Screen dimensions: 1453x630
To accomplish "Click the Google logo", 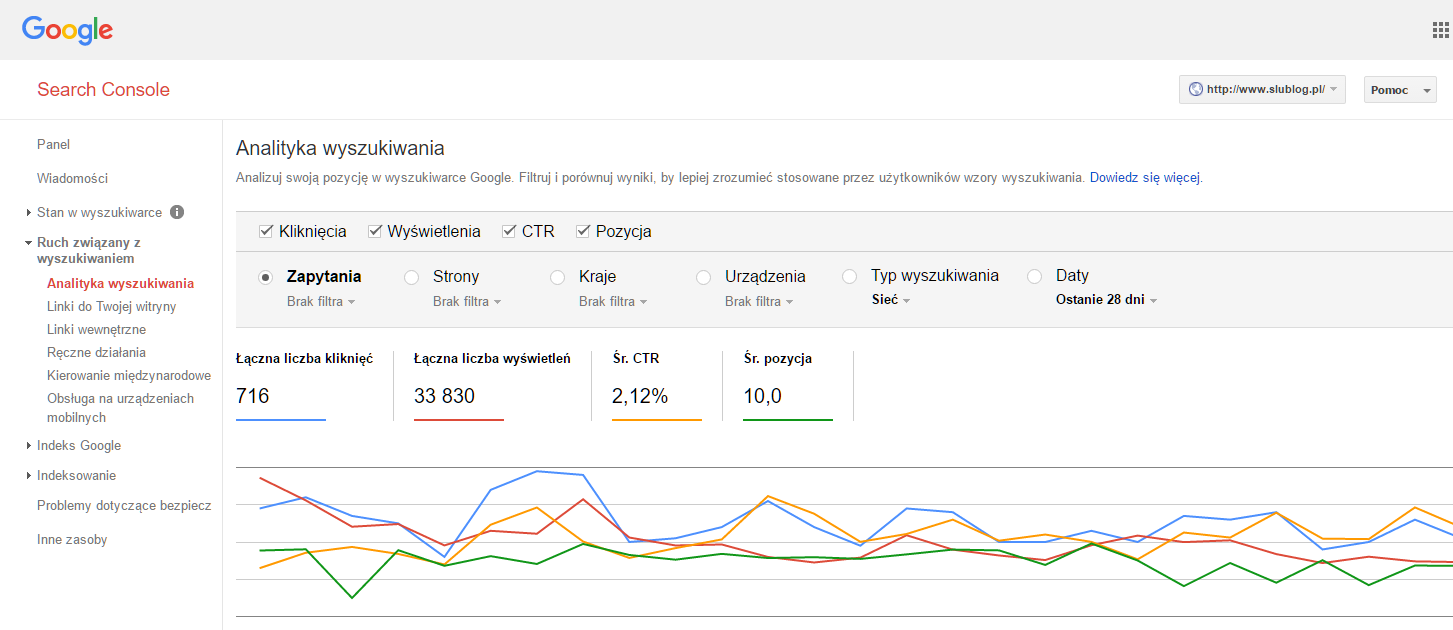I will [x=67, y=30].
